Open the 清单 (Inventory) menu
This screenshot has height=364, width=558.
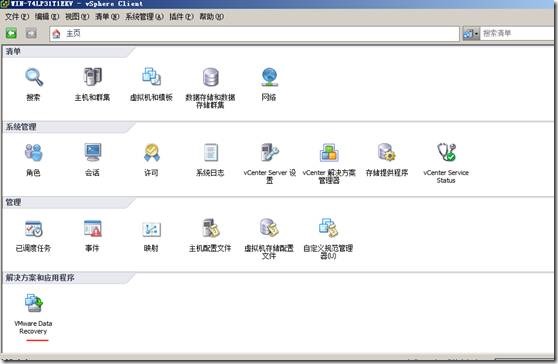(107, 17)
